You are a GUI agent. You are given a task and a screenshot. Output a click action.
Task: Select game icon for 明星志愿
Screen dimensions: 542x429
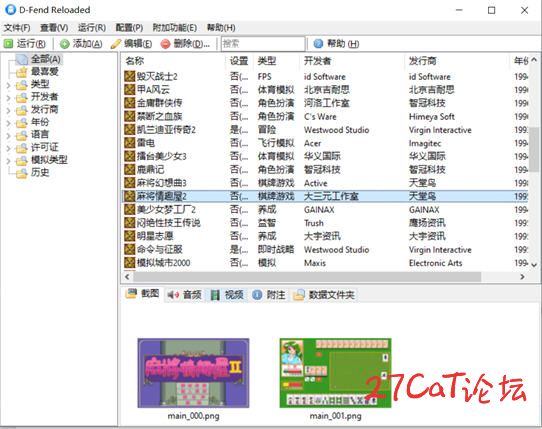(130, 236)
